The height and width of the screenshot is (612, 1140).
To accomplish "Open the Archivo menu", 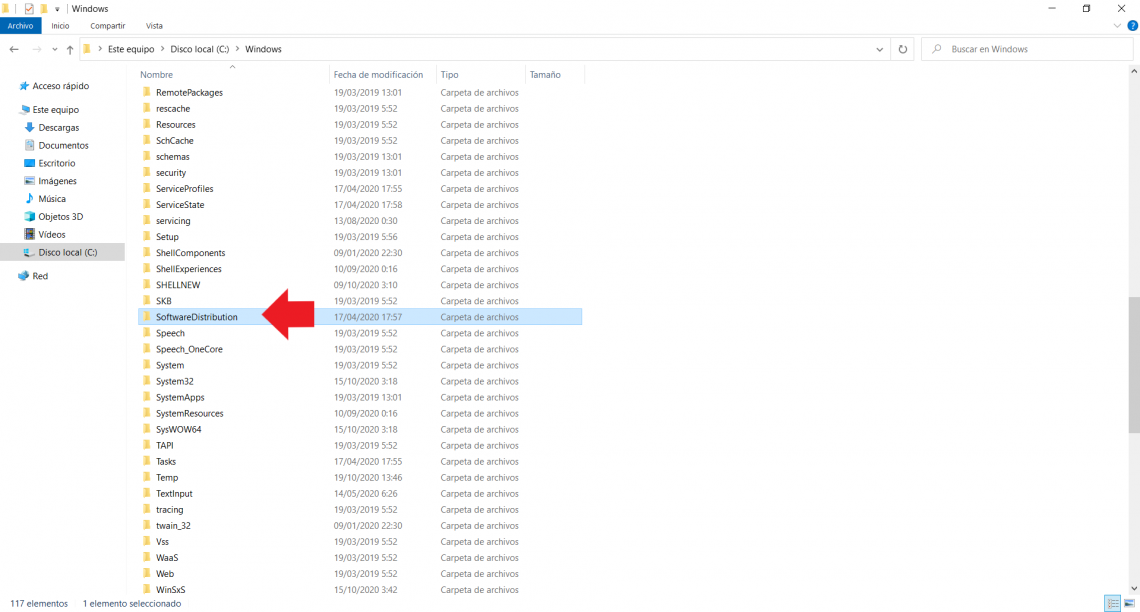I will [x=20, y=25].
